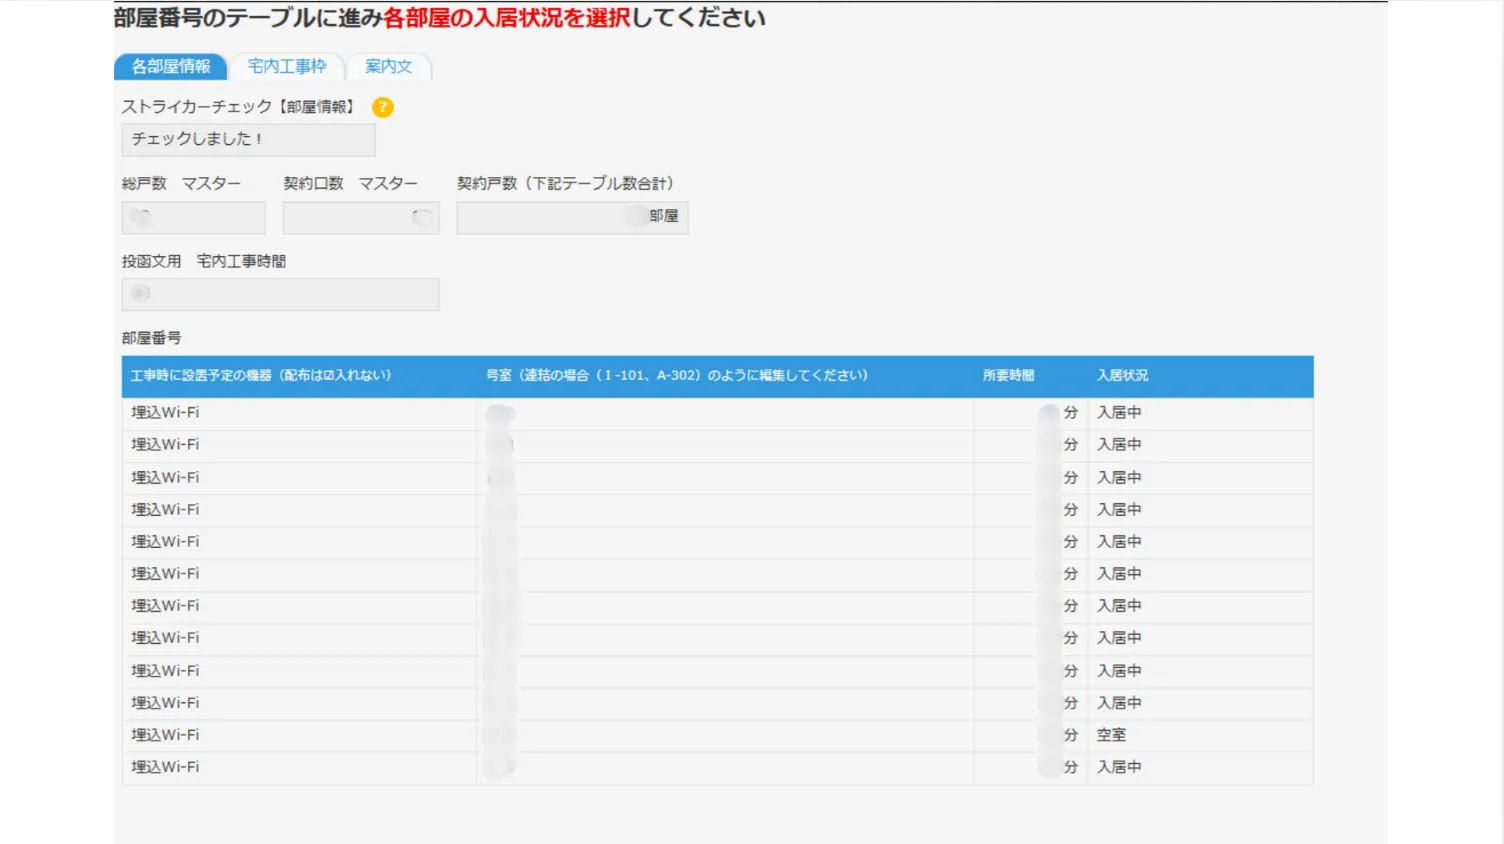Open the 空室 occupancy status cell

[x=1112, y=735]
